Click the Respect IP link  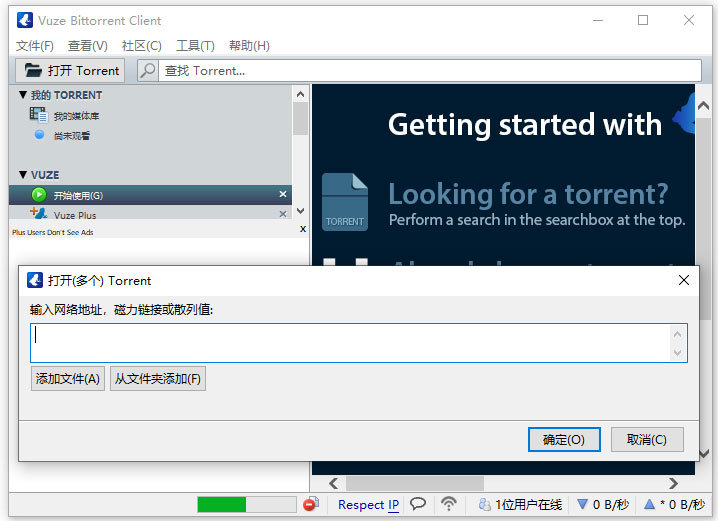[368, 505]
